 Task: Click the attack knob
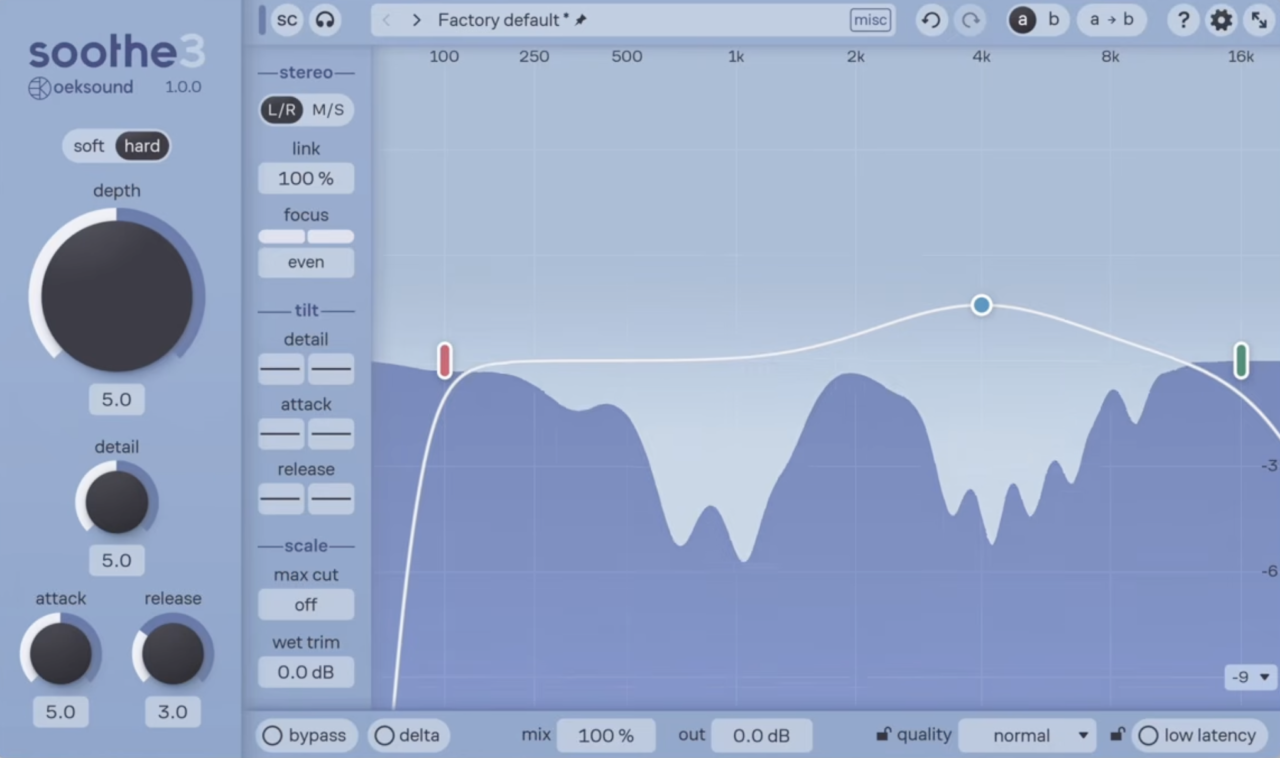pyautogui.click(x=61, y=653)
